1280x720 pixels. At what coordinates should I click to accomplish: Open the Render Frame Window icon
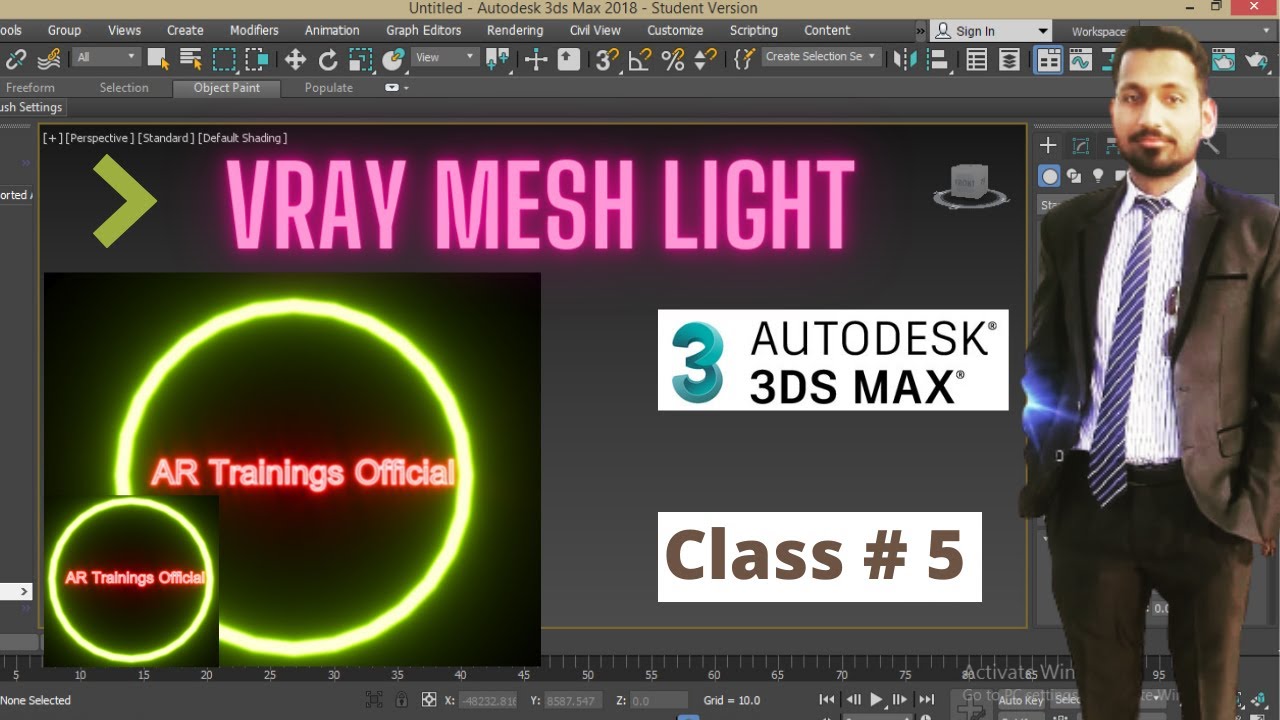coord(1224,60)
